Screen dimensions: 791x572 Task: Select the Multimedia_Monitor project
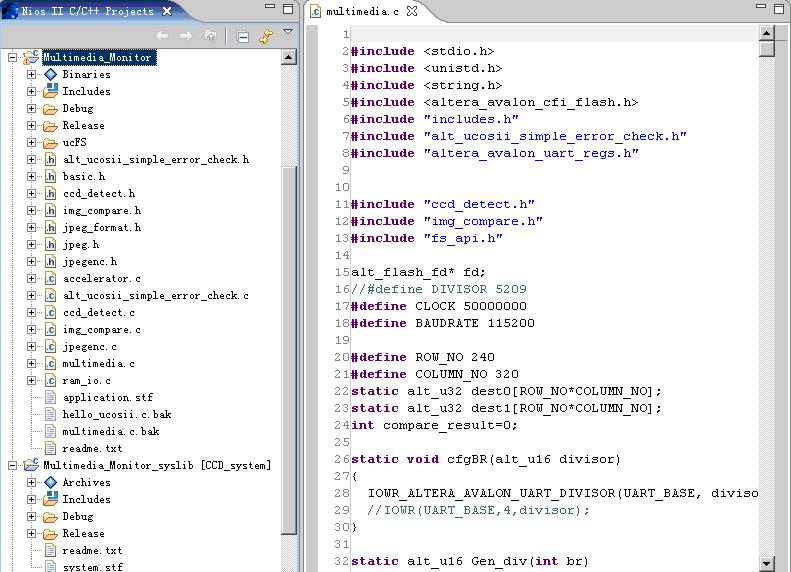click(x=97, y=58)
